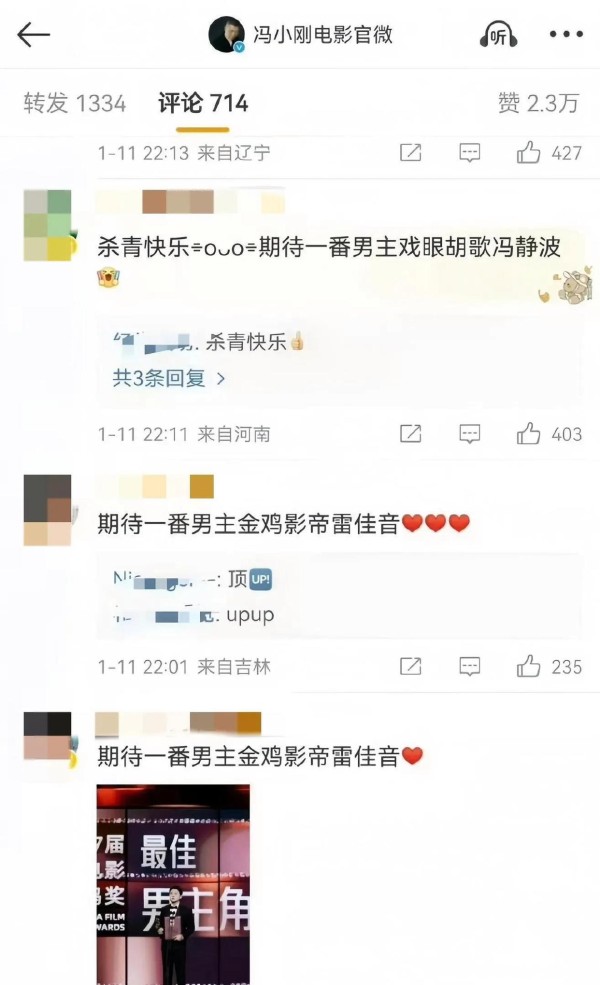This screenshot has width=600, height=985.
Task: Open the 顶 UP reply under the Jilin comment
Action: pyautogui.click(x=192, y=579)
